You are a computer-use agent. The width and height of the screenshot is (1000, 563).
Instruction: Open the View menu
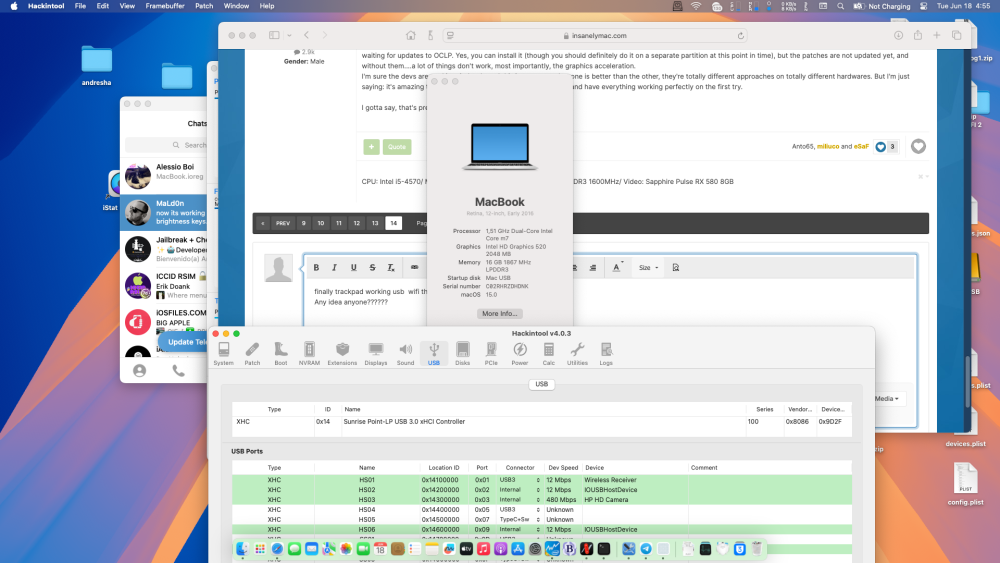[x=127, y=6]
